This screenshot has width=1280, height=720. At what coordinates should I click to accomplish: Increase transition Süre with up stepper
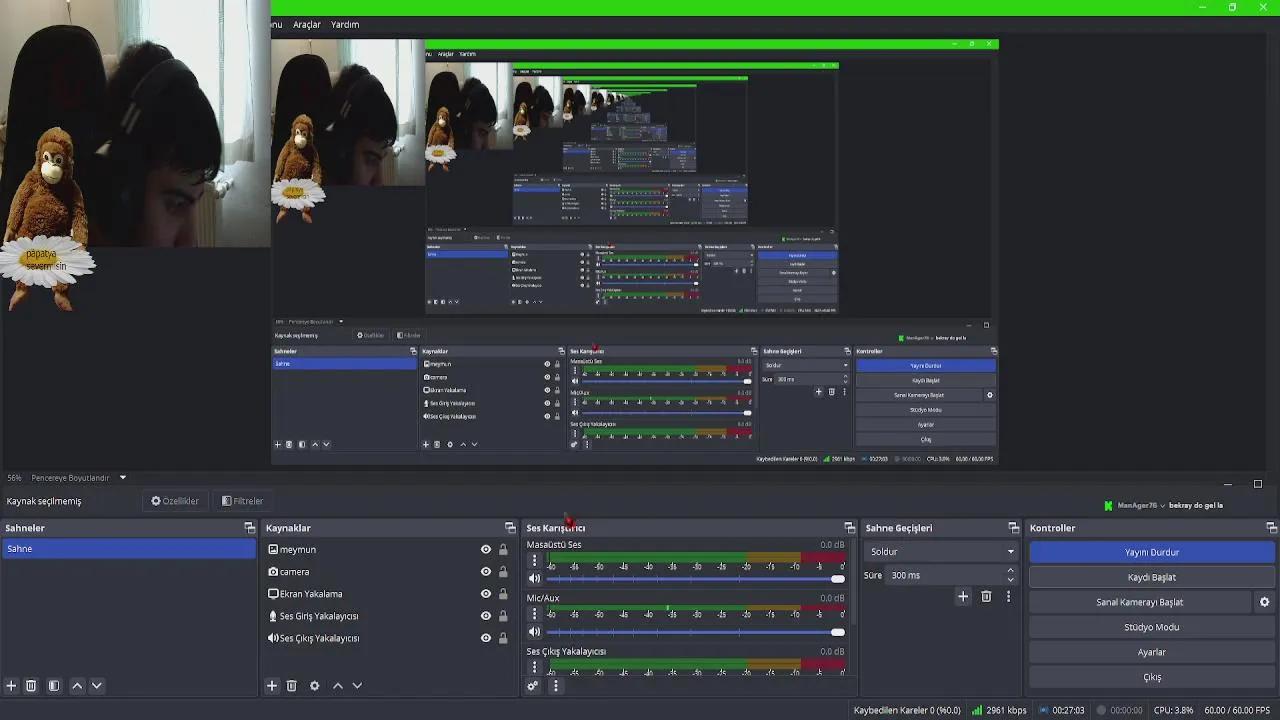pos(1010,569)
